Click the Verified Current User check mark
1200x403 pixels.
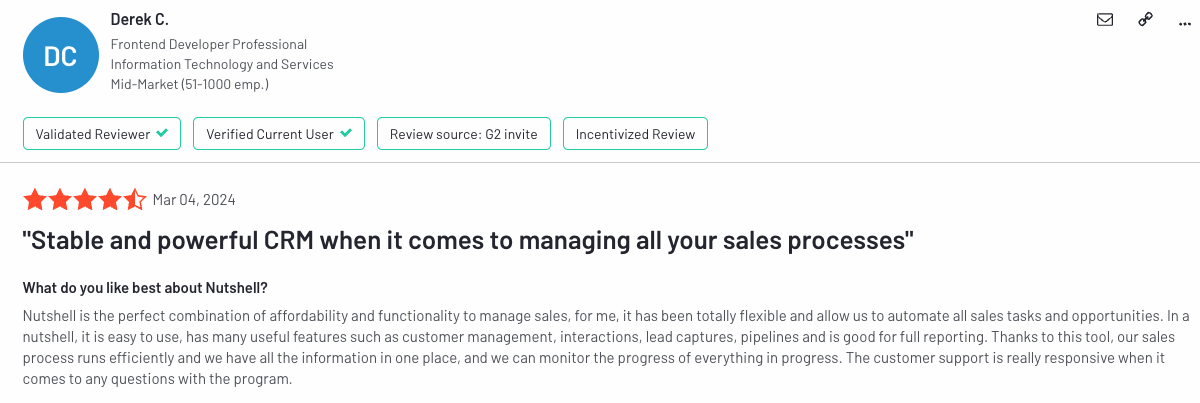pyautogui.click(x=346, y=133)
